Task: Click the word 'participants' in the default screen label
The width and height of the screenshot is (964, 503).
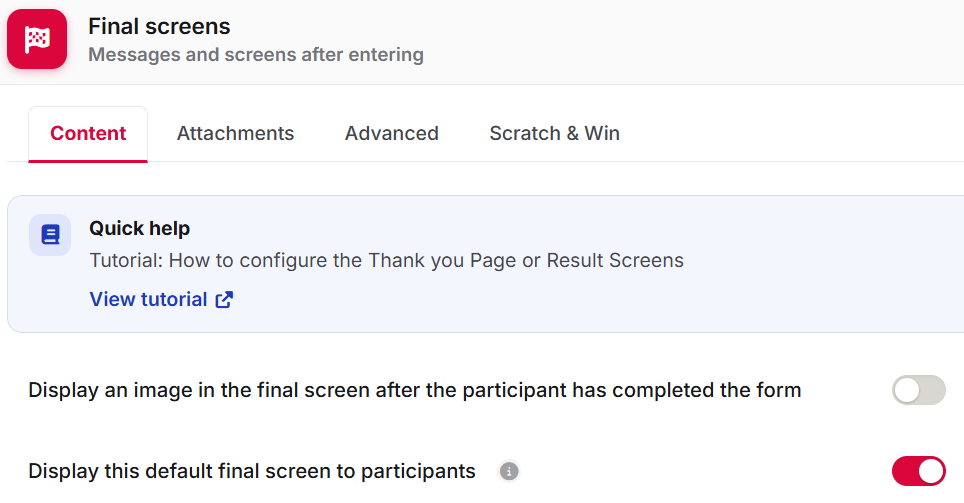Action: click(x=418, y=472)
